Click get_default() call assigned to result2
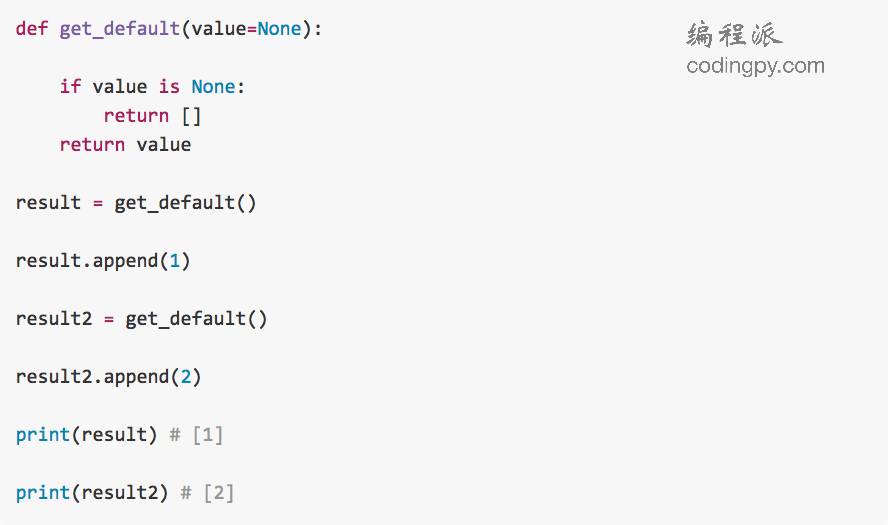 pyautogui.click(x=197, y=319)
